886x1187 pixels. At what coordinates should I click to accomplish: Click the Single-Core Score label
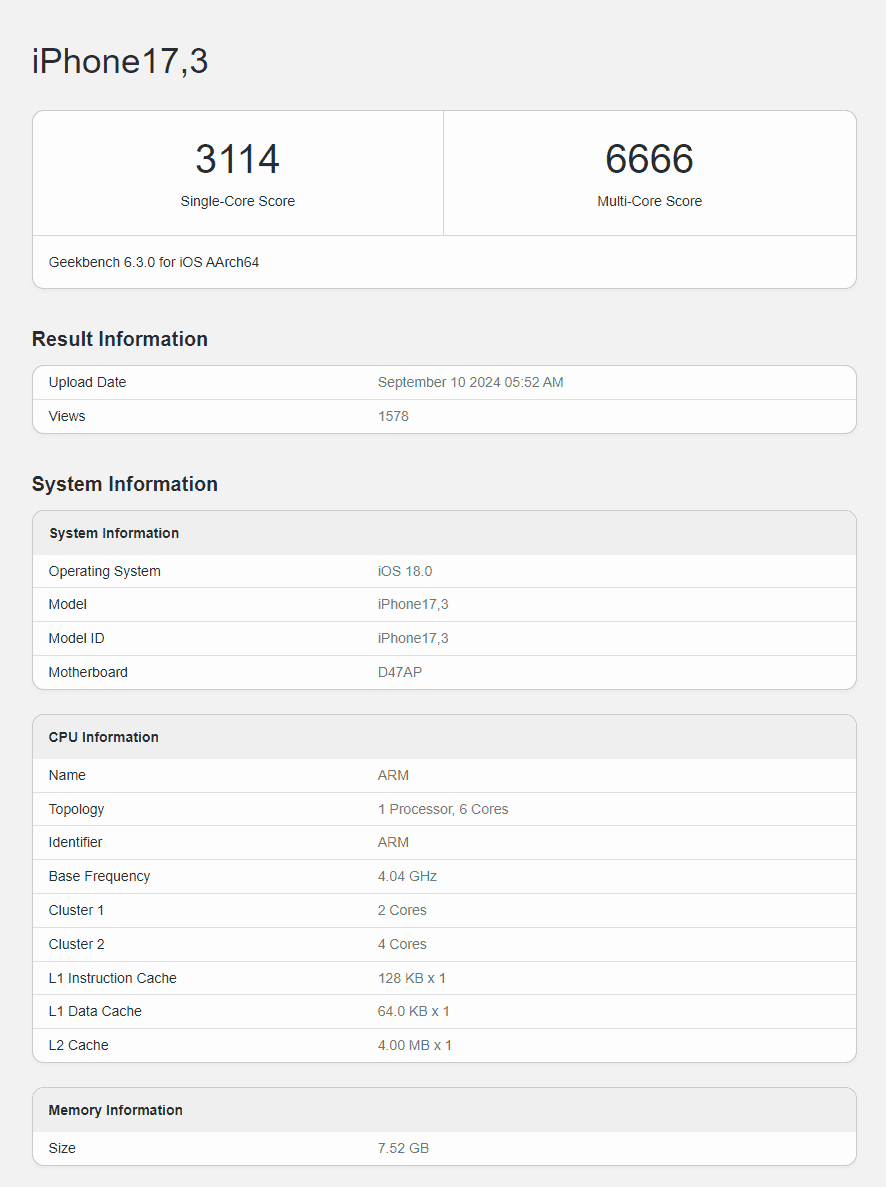237,201
